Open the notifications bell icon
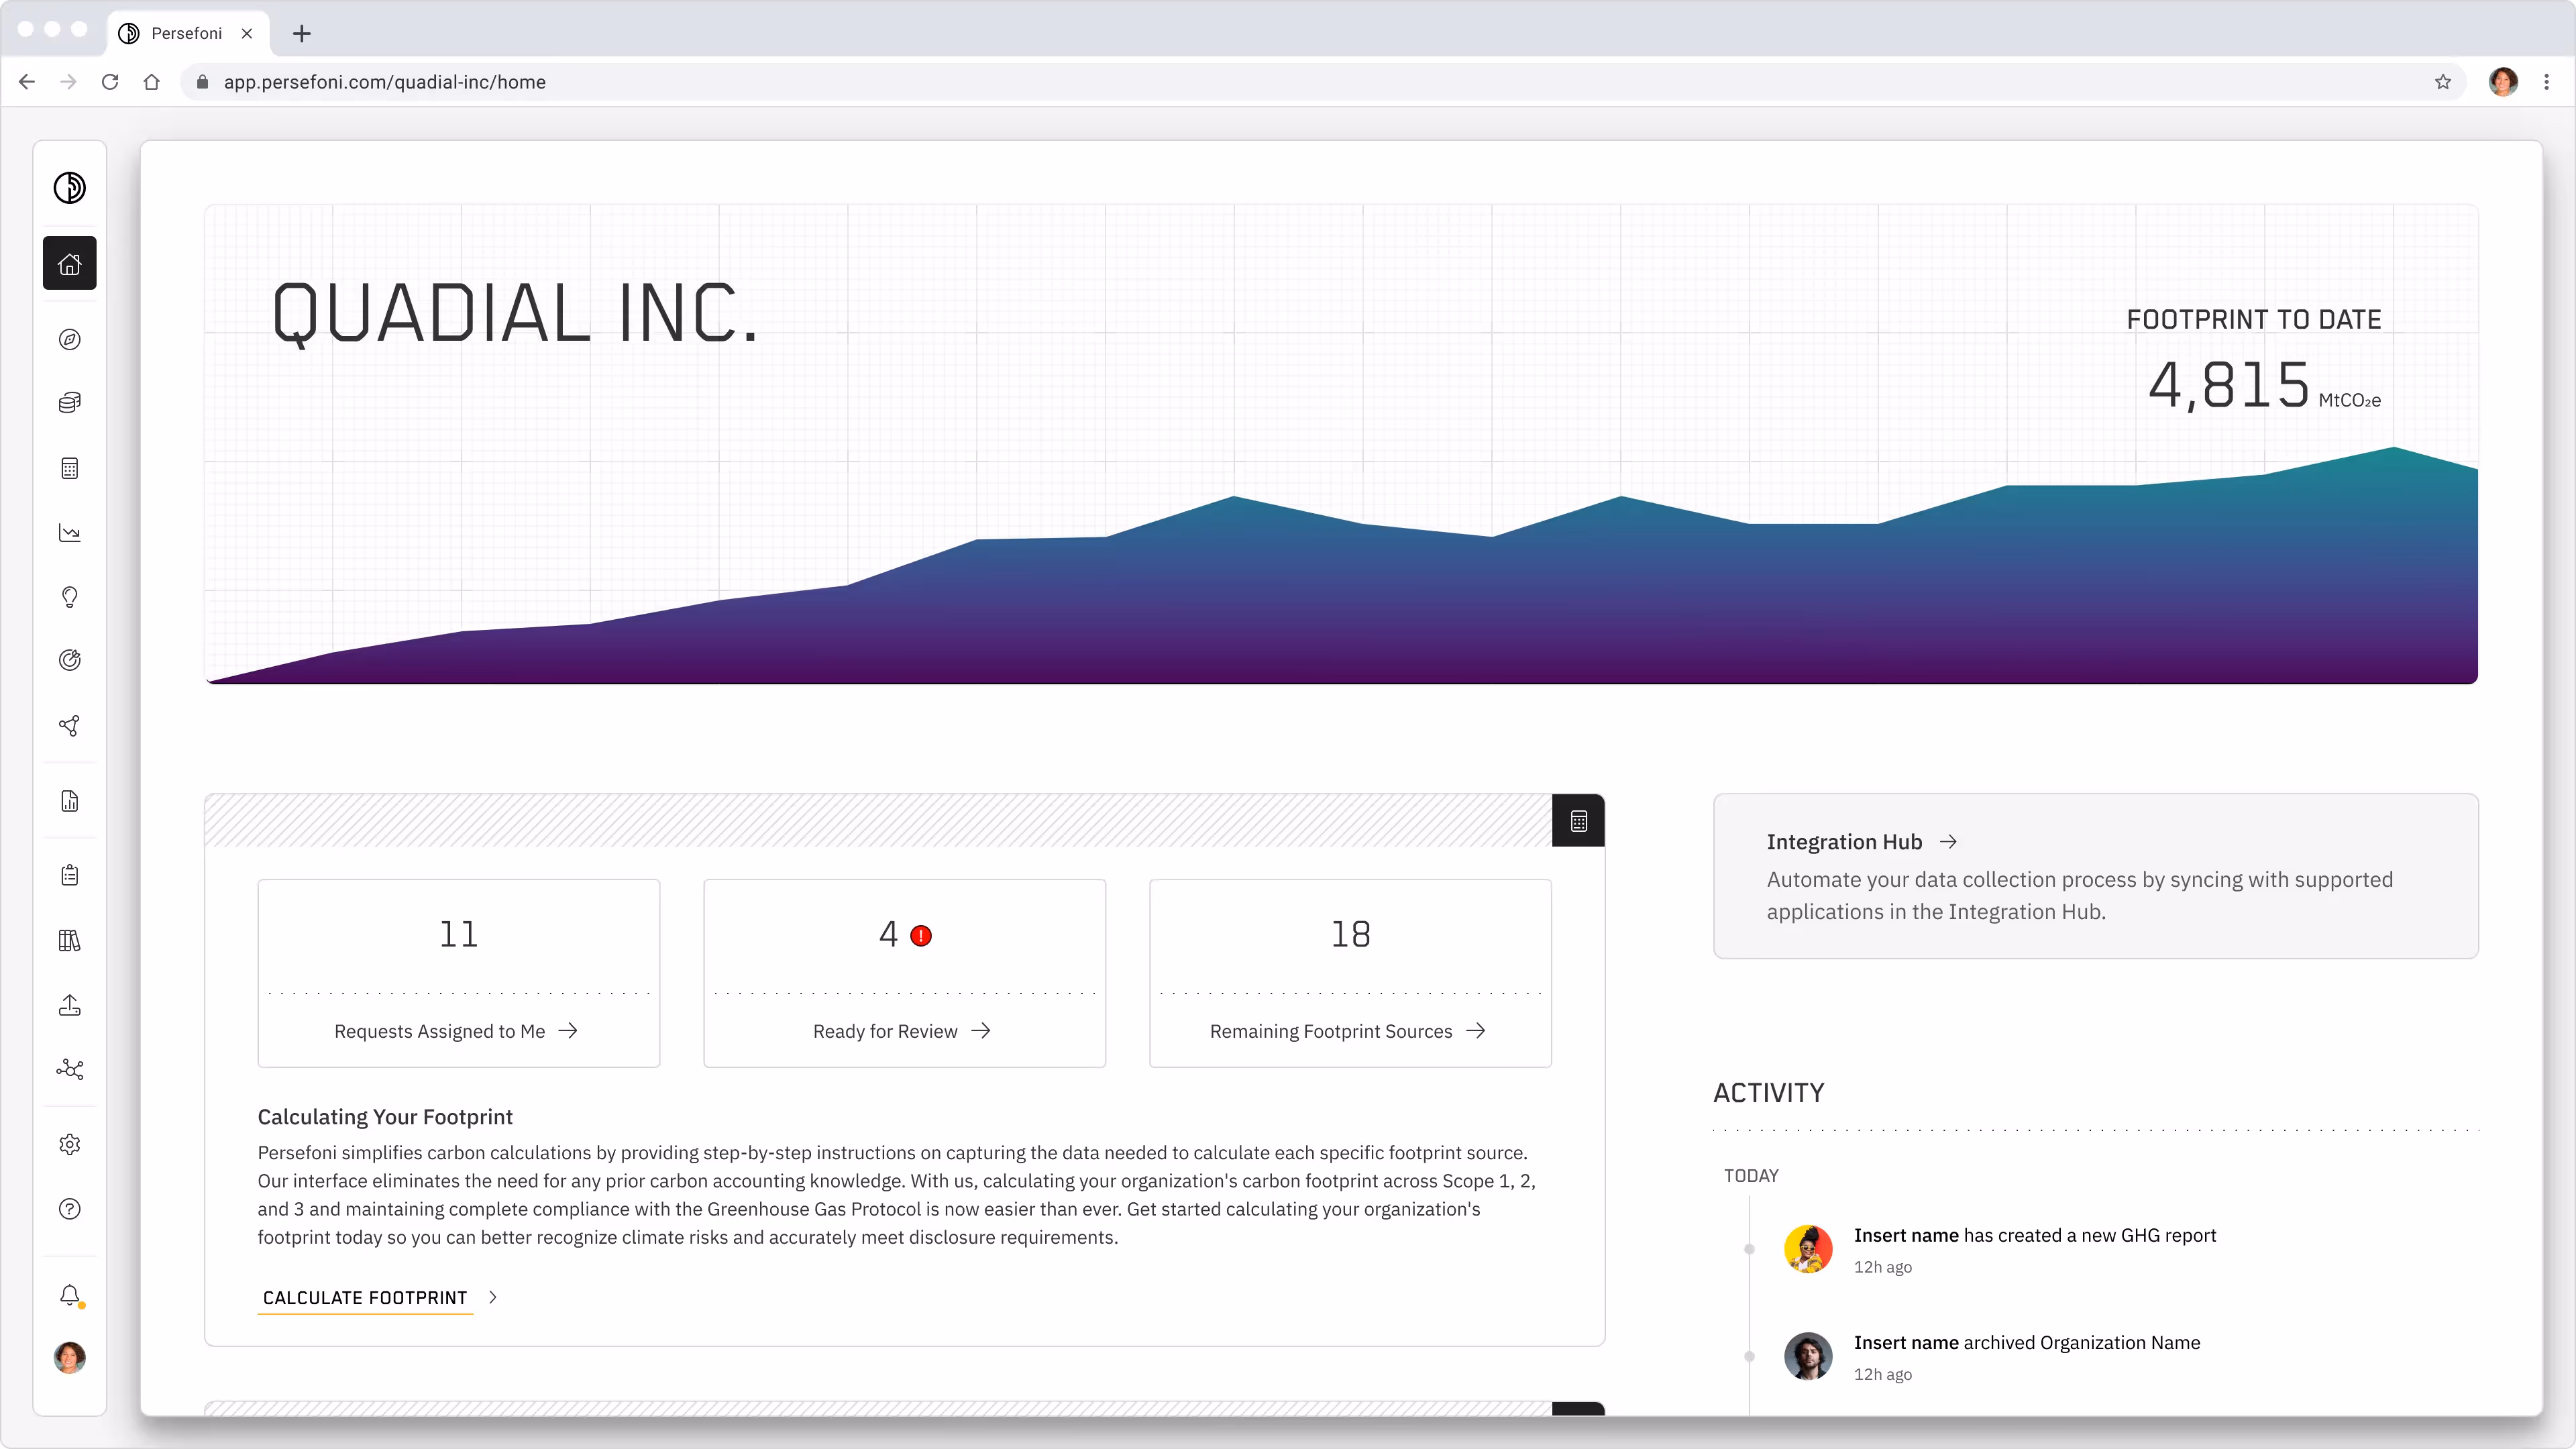2576x1449 pixels. pos(69,1296)
